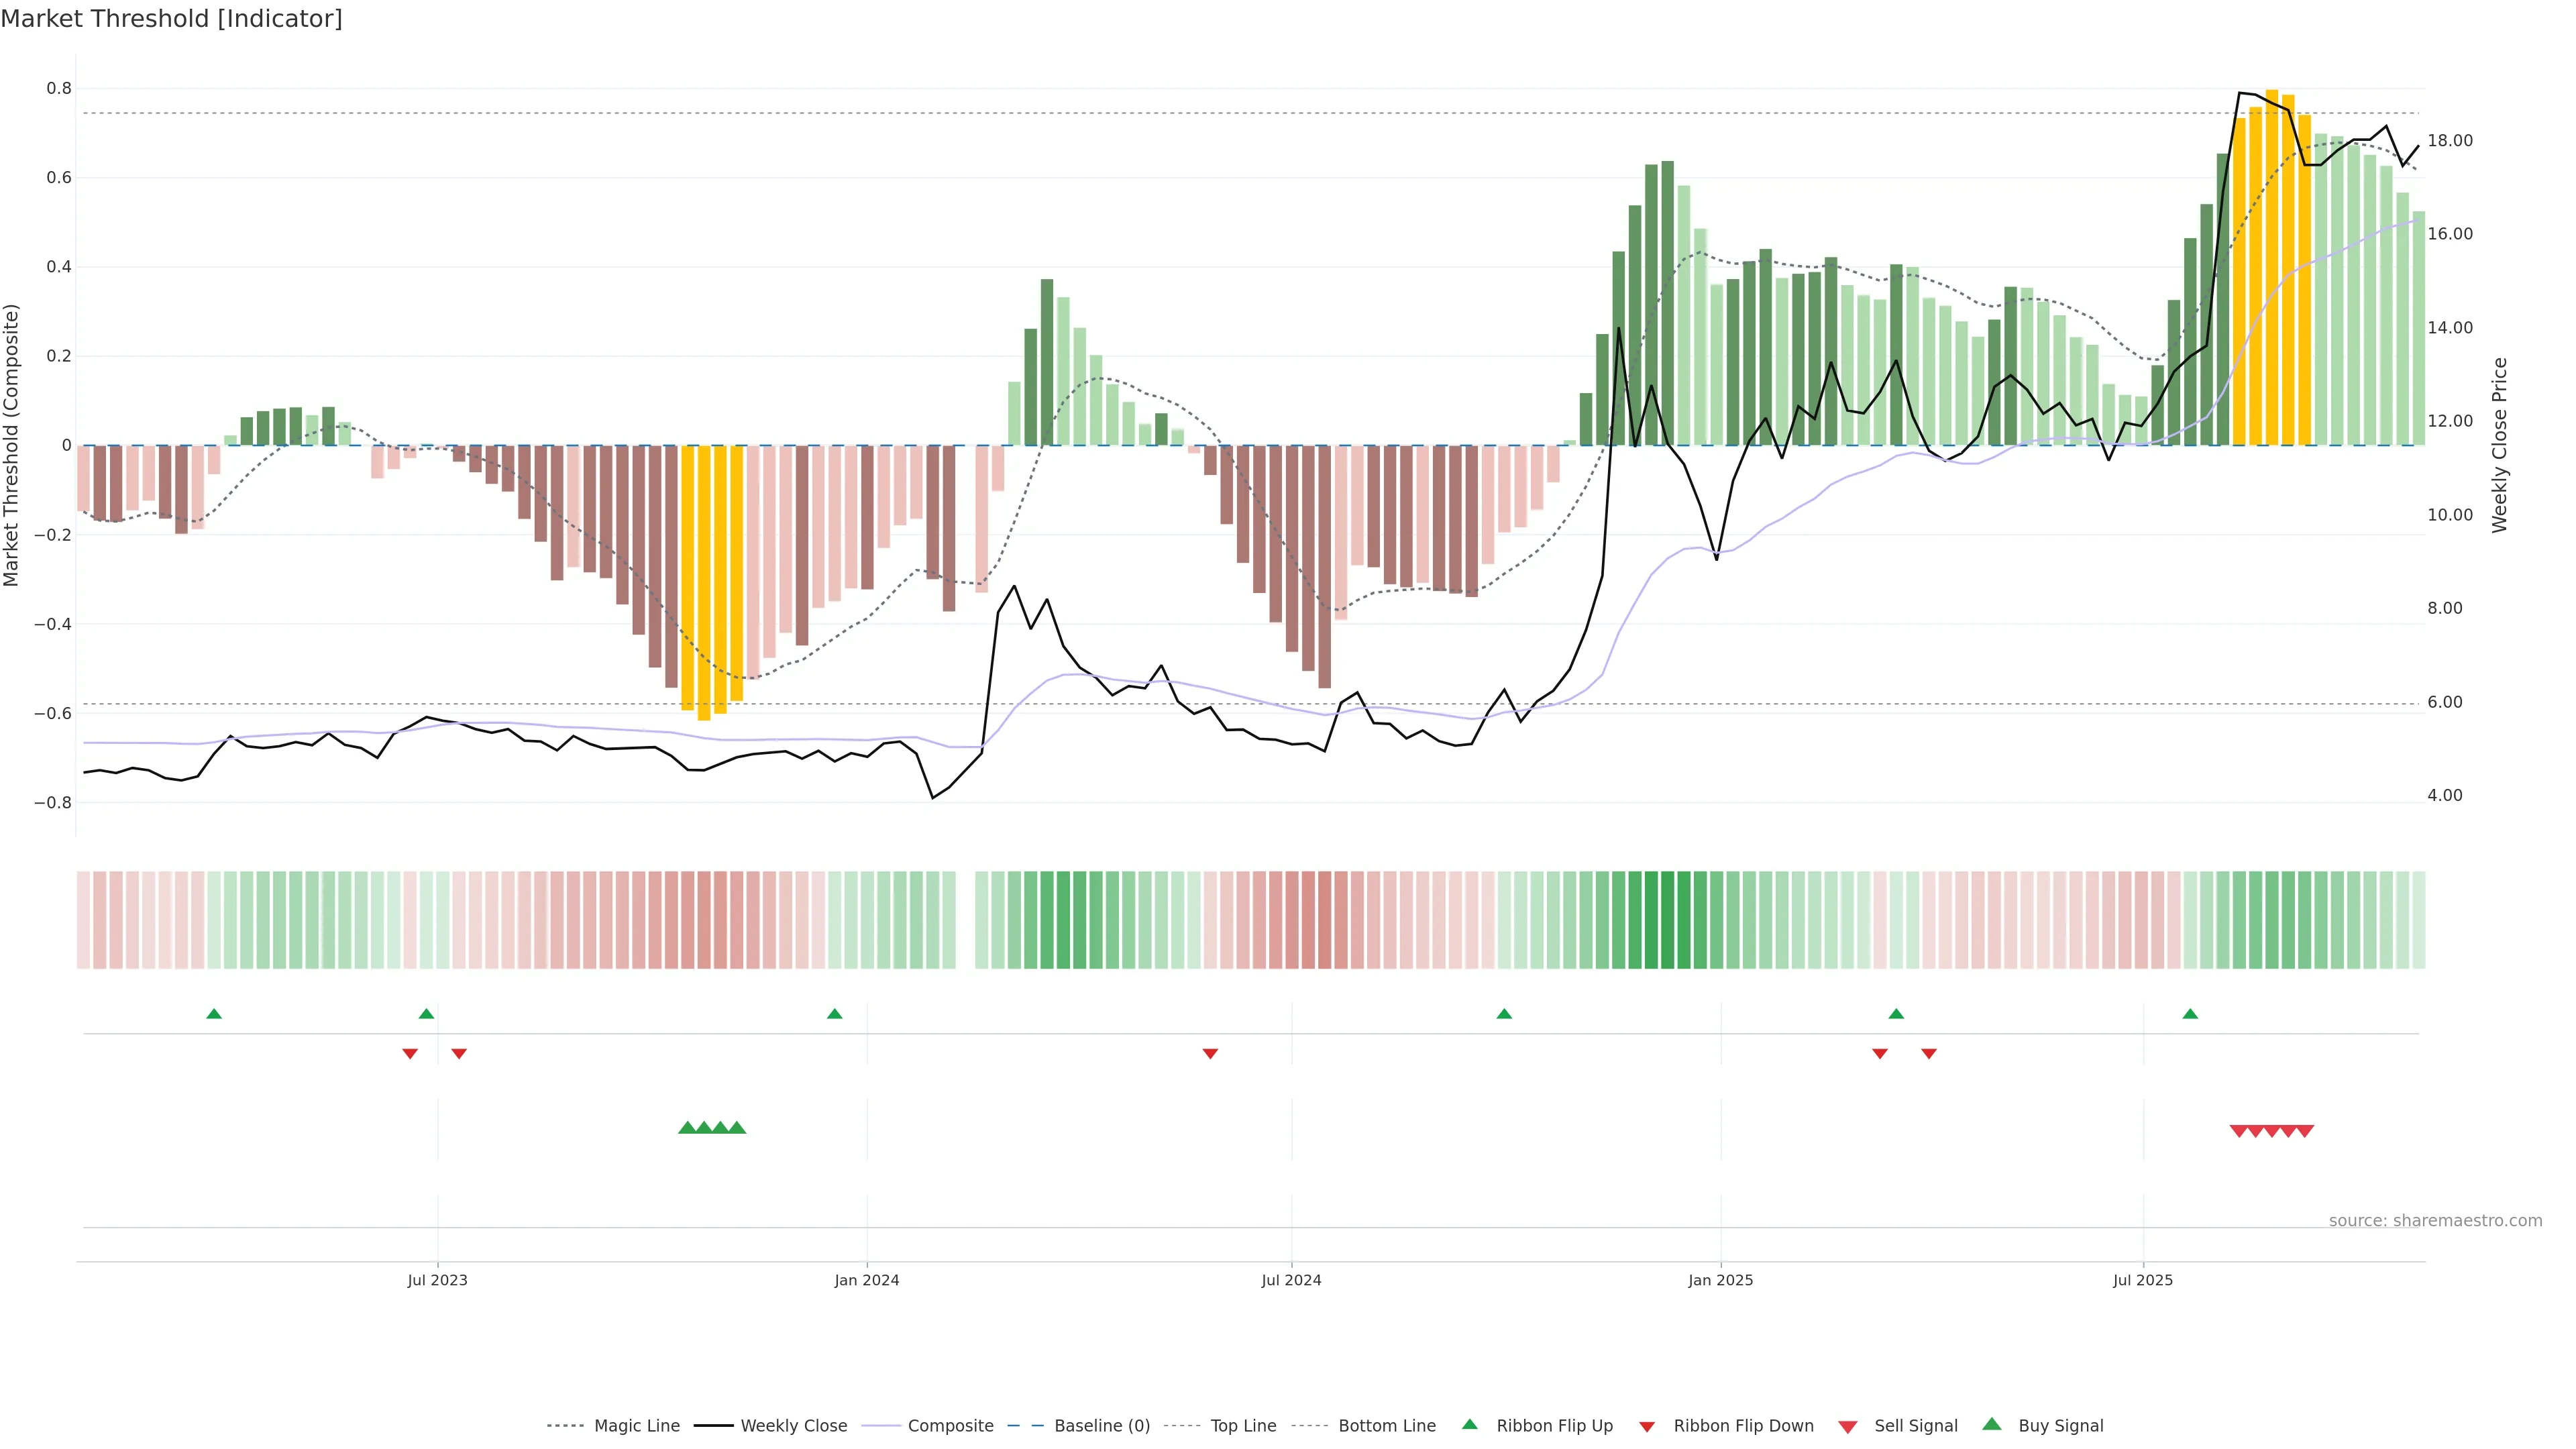Click the Sell Signal legend triangle icon
Viewport: 2576px width, 1449px height.
tap(1848, 1426)
